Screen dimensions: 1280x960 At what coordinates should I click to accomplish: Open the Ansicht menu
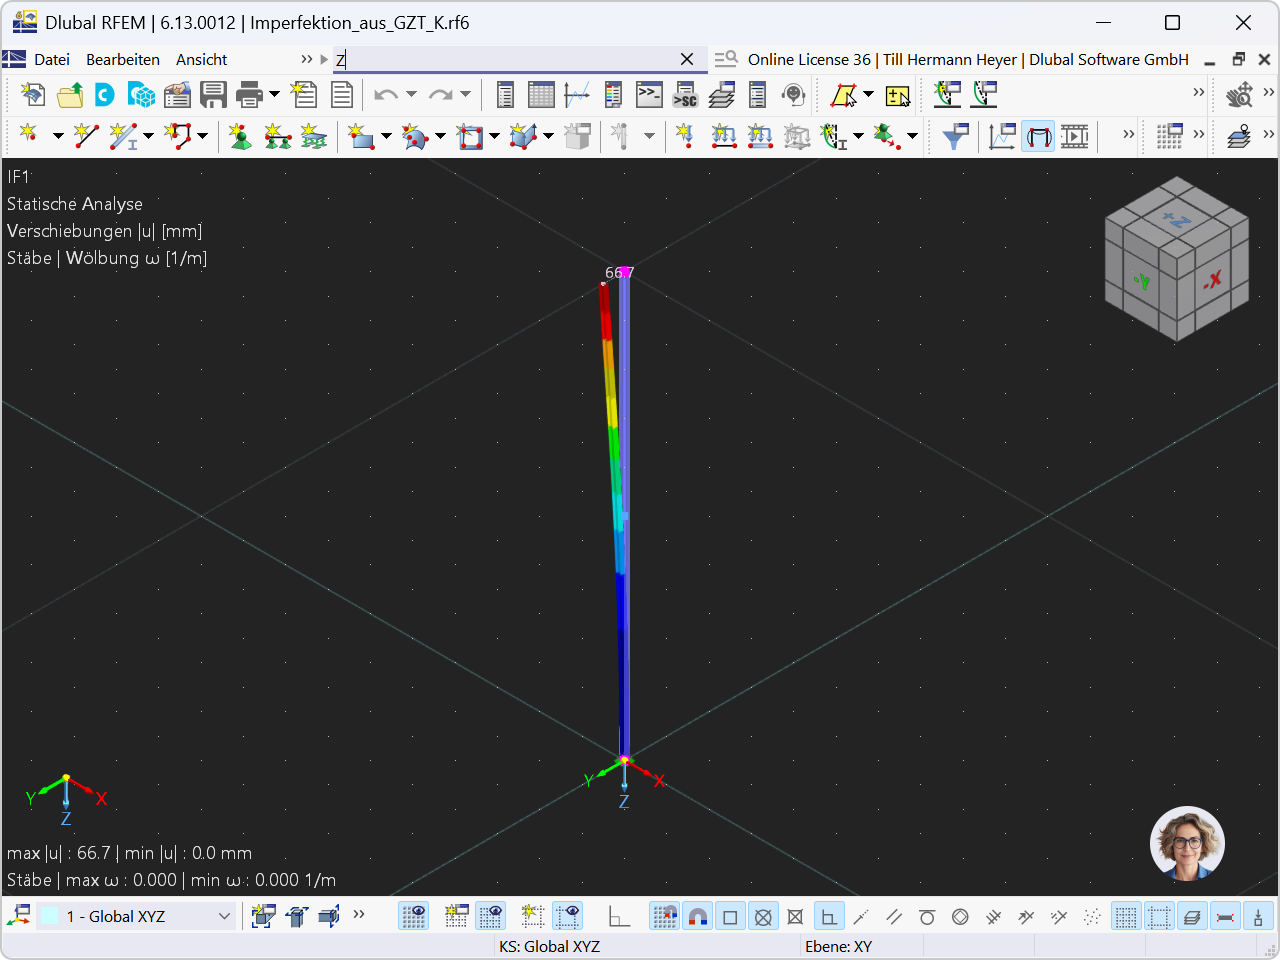[x=200, y=60]
